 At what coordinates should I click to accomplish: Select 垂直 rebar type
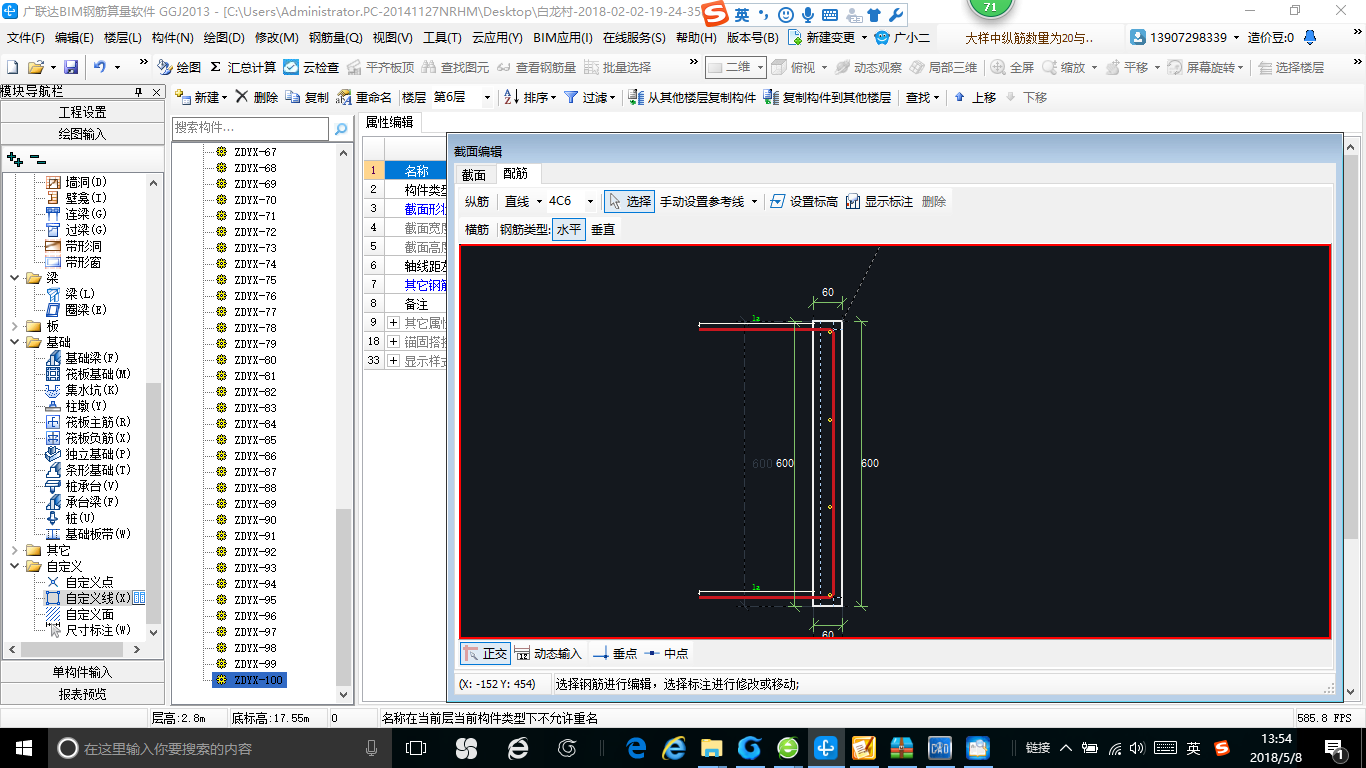tap(603, 229)
